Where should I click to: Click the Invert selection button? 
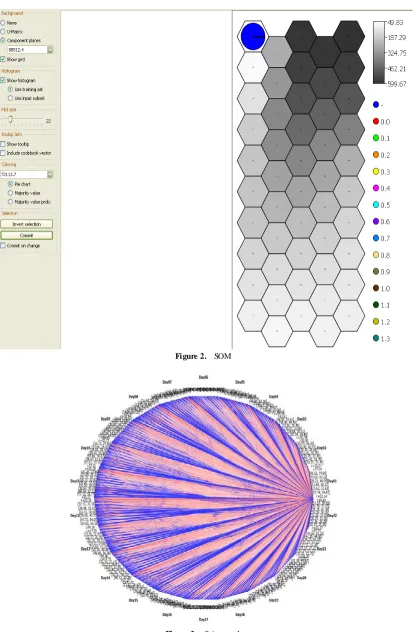[x=27, y=224]
